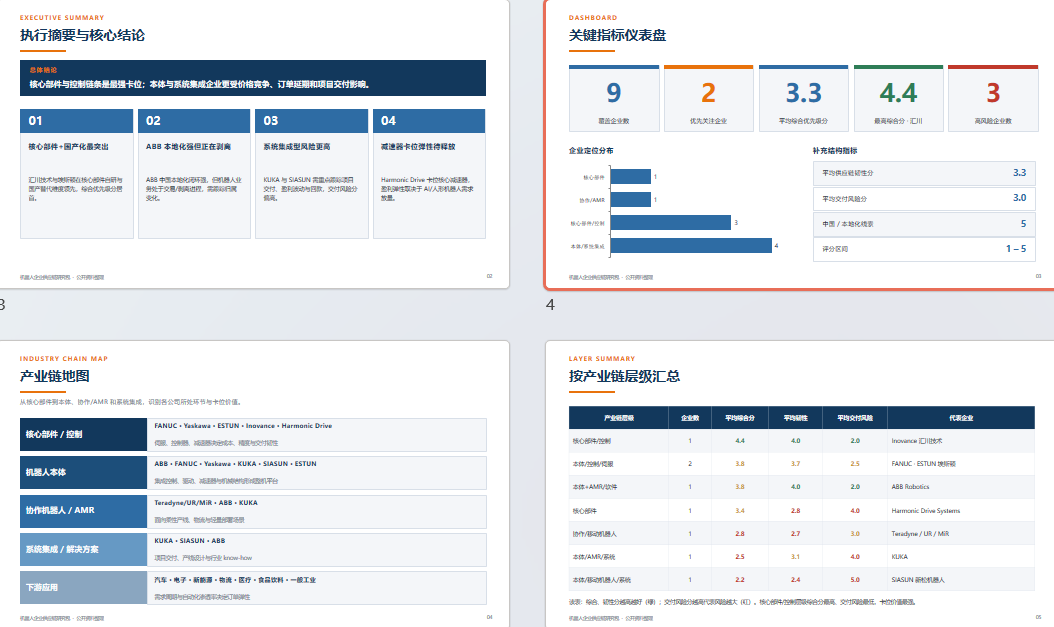1054x627 pixels.
Task: Select the Executive Summary slide thumbnail
Action: [x=254, y=144]
